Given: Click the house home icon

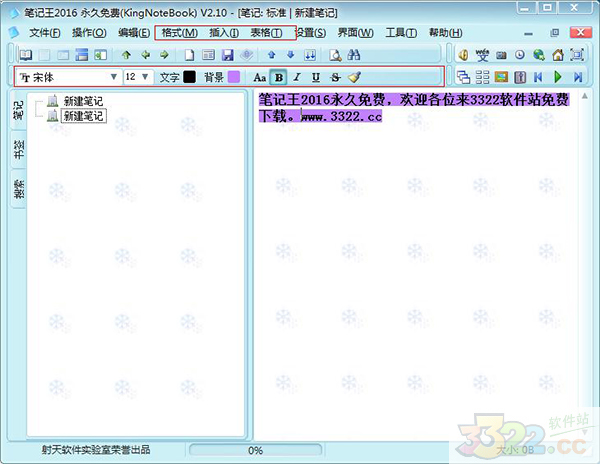Looking at the screenshot, I should pyautogui.click(x=558, y=55).
